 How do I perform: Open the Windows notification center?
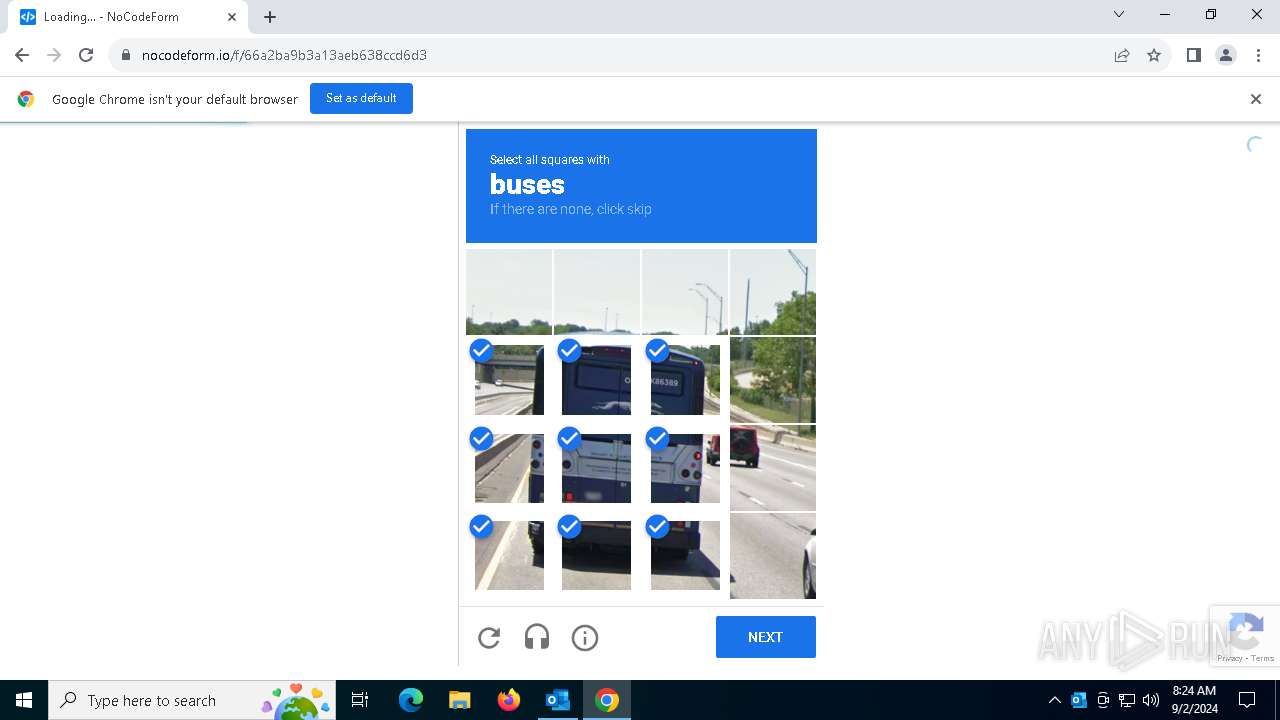(x=1247, y=700)
